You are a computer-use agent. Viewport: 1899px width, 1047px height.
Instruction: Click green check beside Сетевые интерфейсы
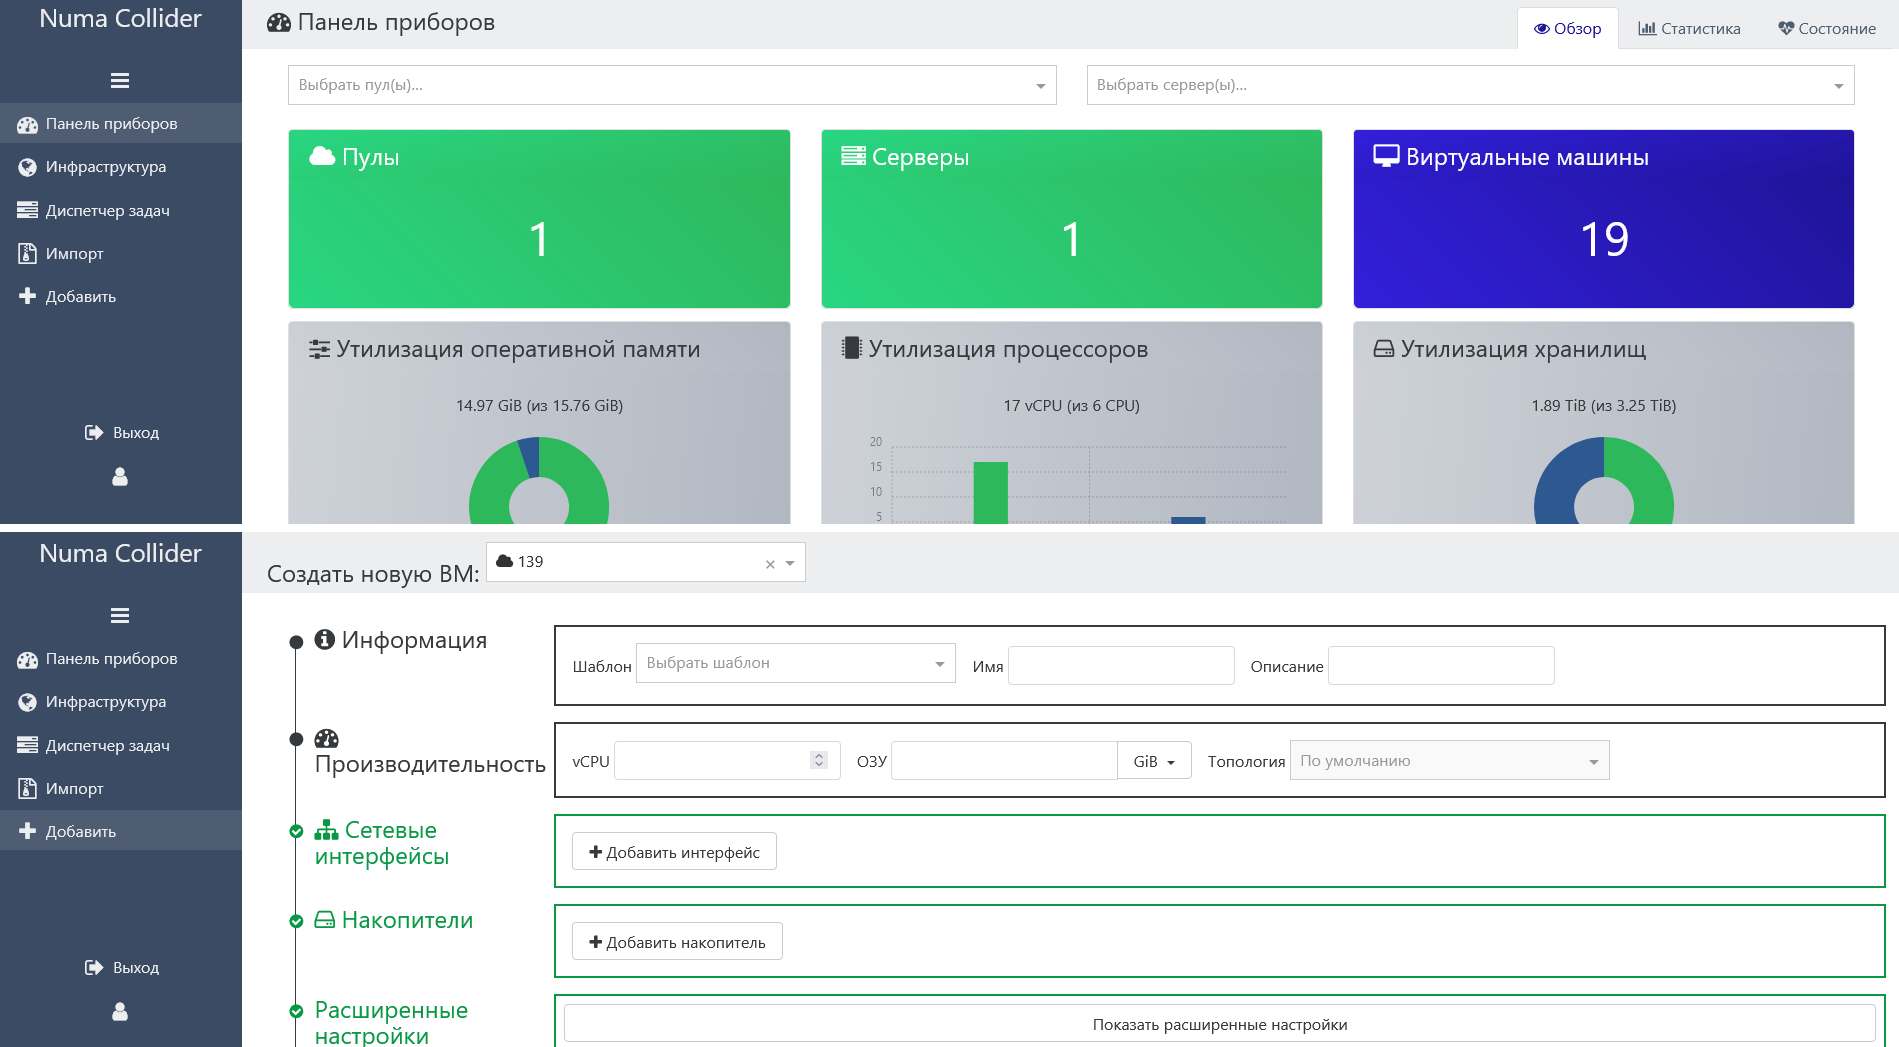[x=296, y=831]
